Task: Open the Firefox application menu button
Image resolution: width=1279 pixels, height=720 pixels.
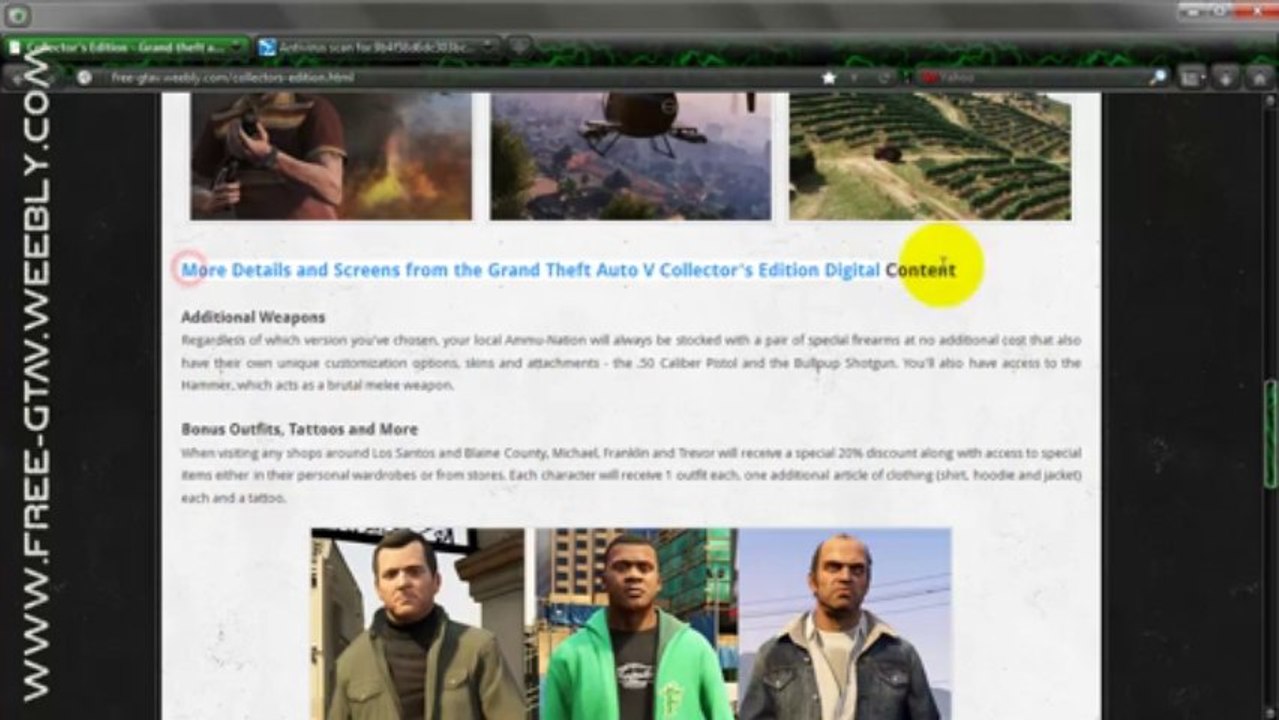Action: pos(19,15)
